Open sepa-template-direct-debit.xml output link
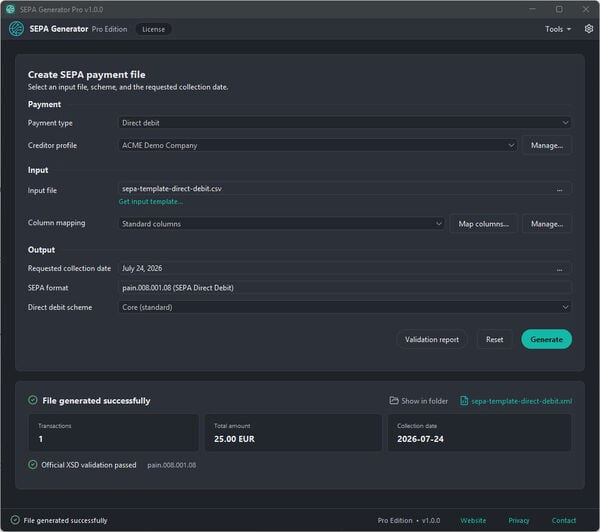Image resolution: width=600 pixels, height=532 pixels. click(x=521, y=401)
